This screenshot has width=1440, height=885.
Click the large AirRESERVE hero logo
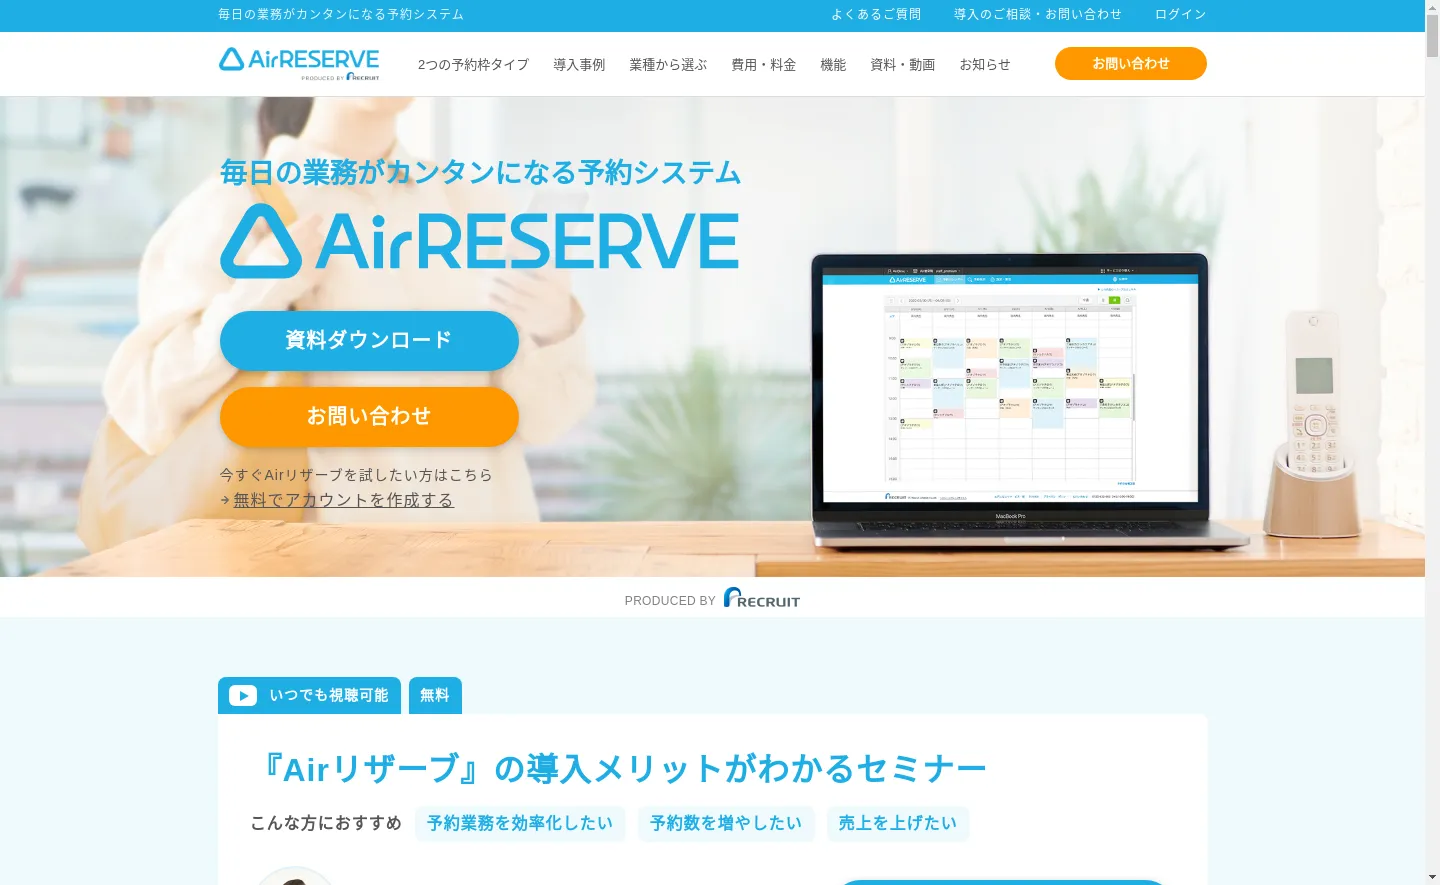[480, 241]
